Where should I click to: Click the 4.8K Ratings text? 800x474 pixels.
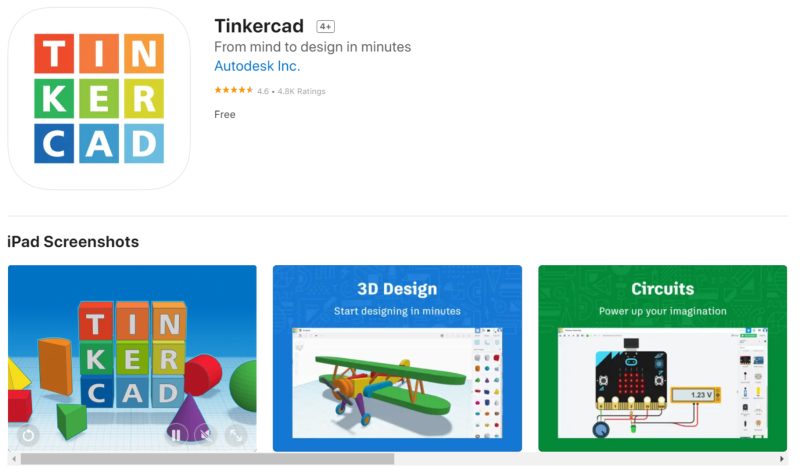[302, 91]
